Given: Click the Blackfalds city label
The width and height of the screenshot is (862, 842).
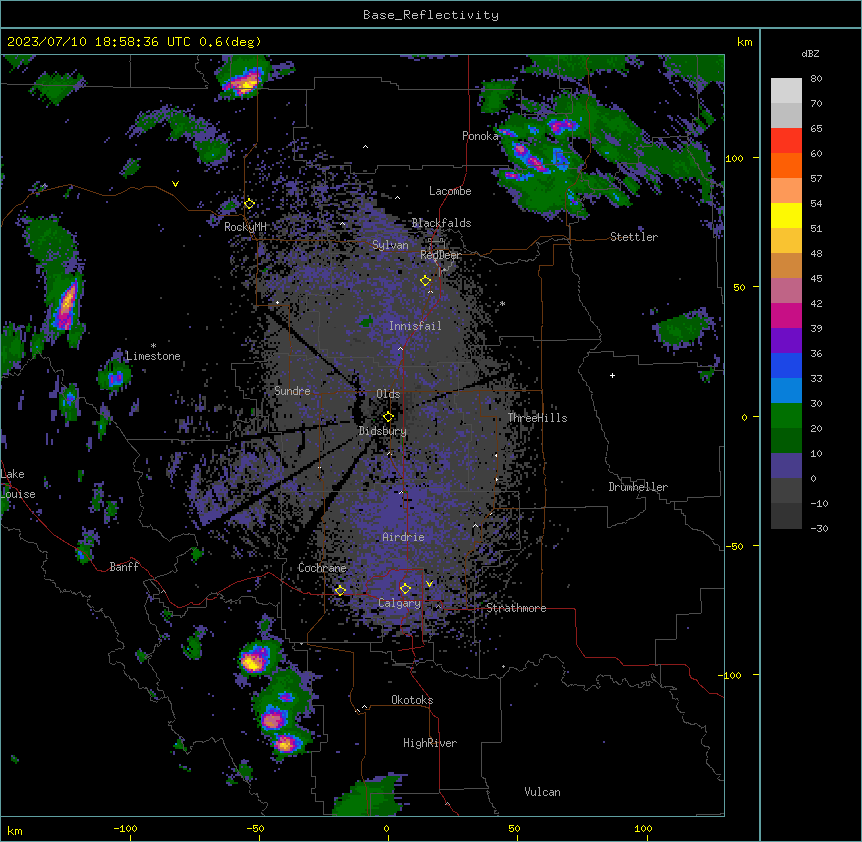Looking at the screenshot, I should click(441, 223).
